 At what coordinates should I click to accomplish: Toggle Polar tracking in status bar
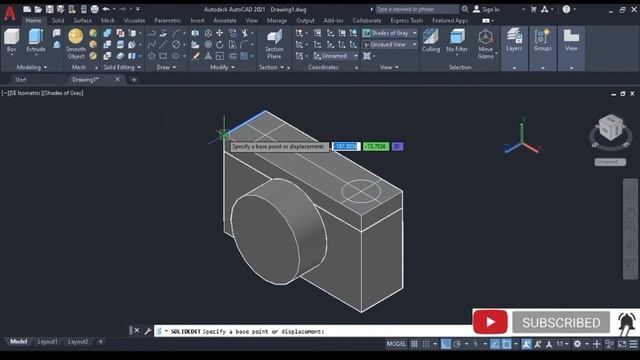pyautogui.click(x=457, y=344)
